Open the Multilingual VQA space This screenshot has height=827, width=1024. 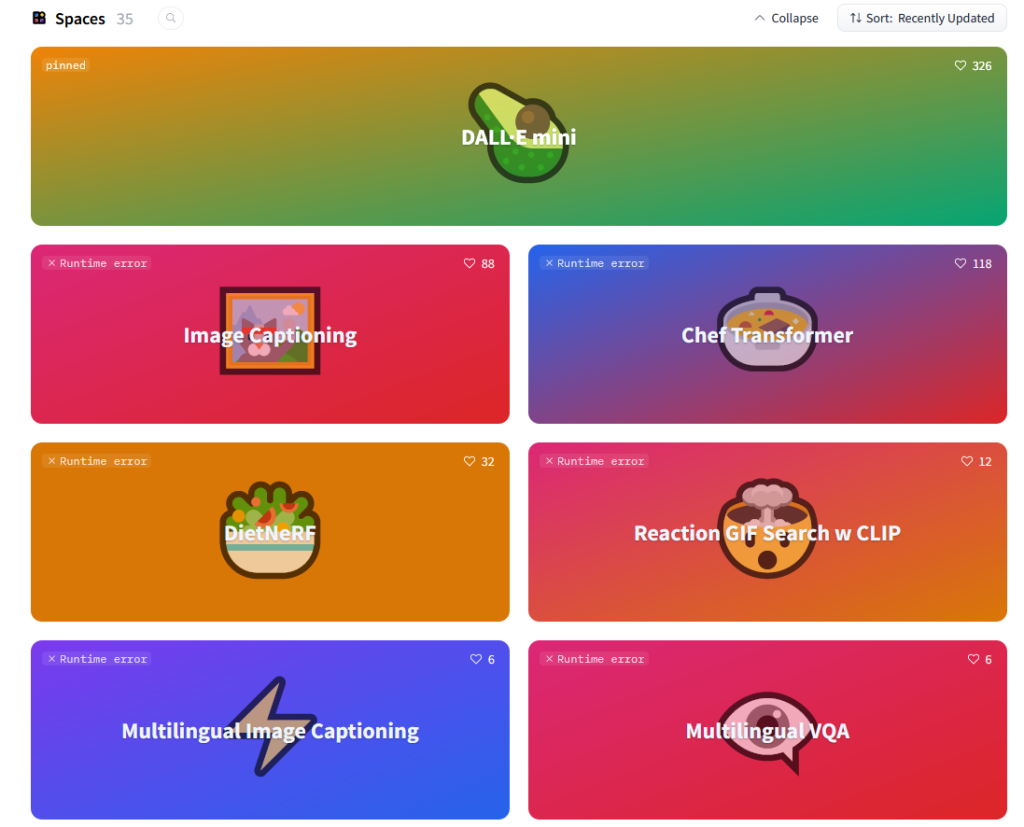coord(767,730)
